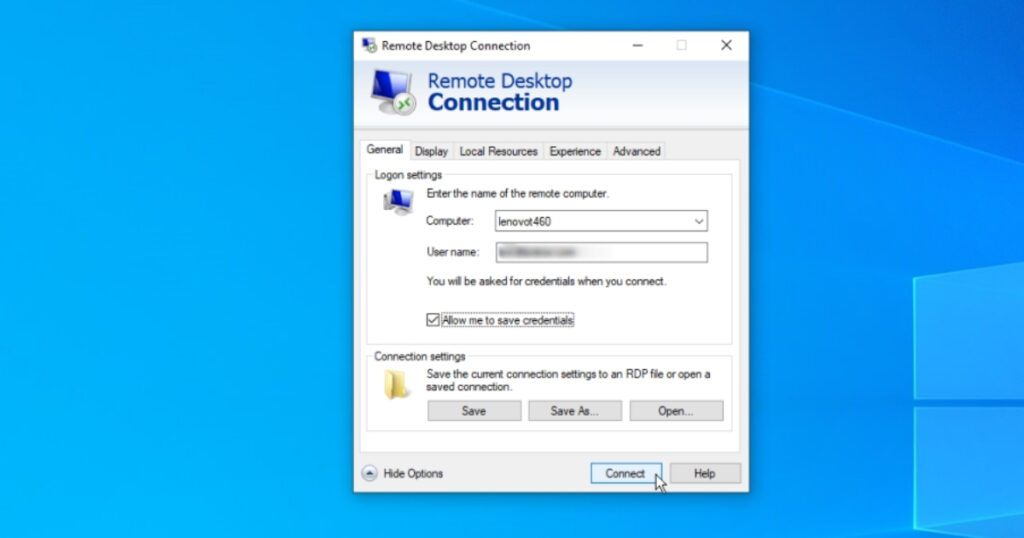This screenshot has height=538, width=1024.
Task: Click the Logon settings group label
Action: tap(408, 175)
